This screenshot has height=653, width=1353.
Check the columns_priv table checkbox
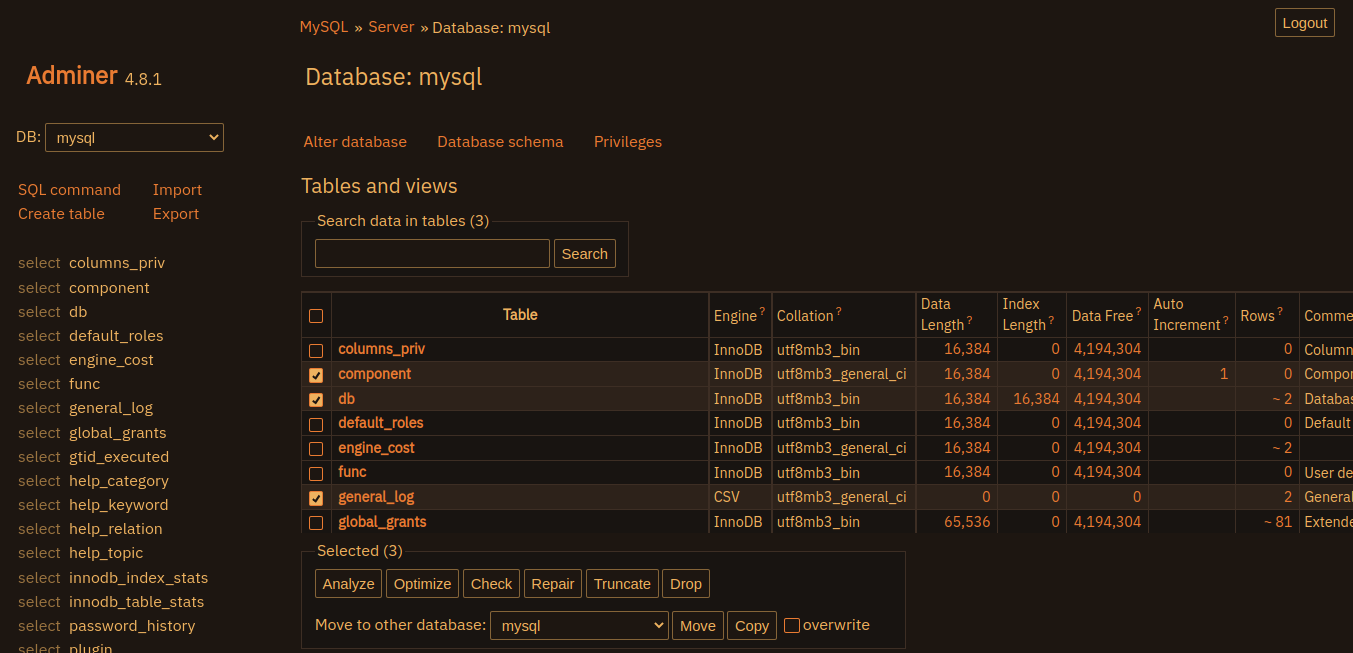tap(316, 351)
